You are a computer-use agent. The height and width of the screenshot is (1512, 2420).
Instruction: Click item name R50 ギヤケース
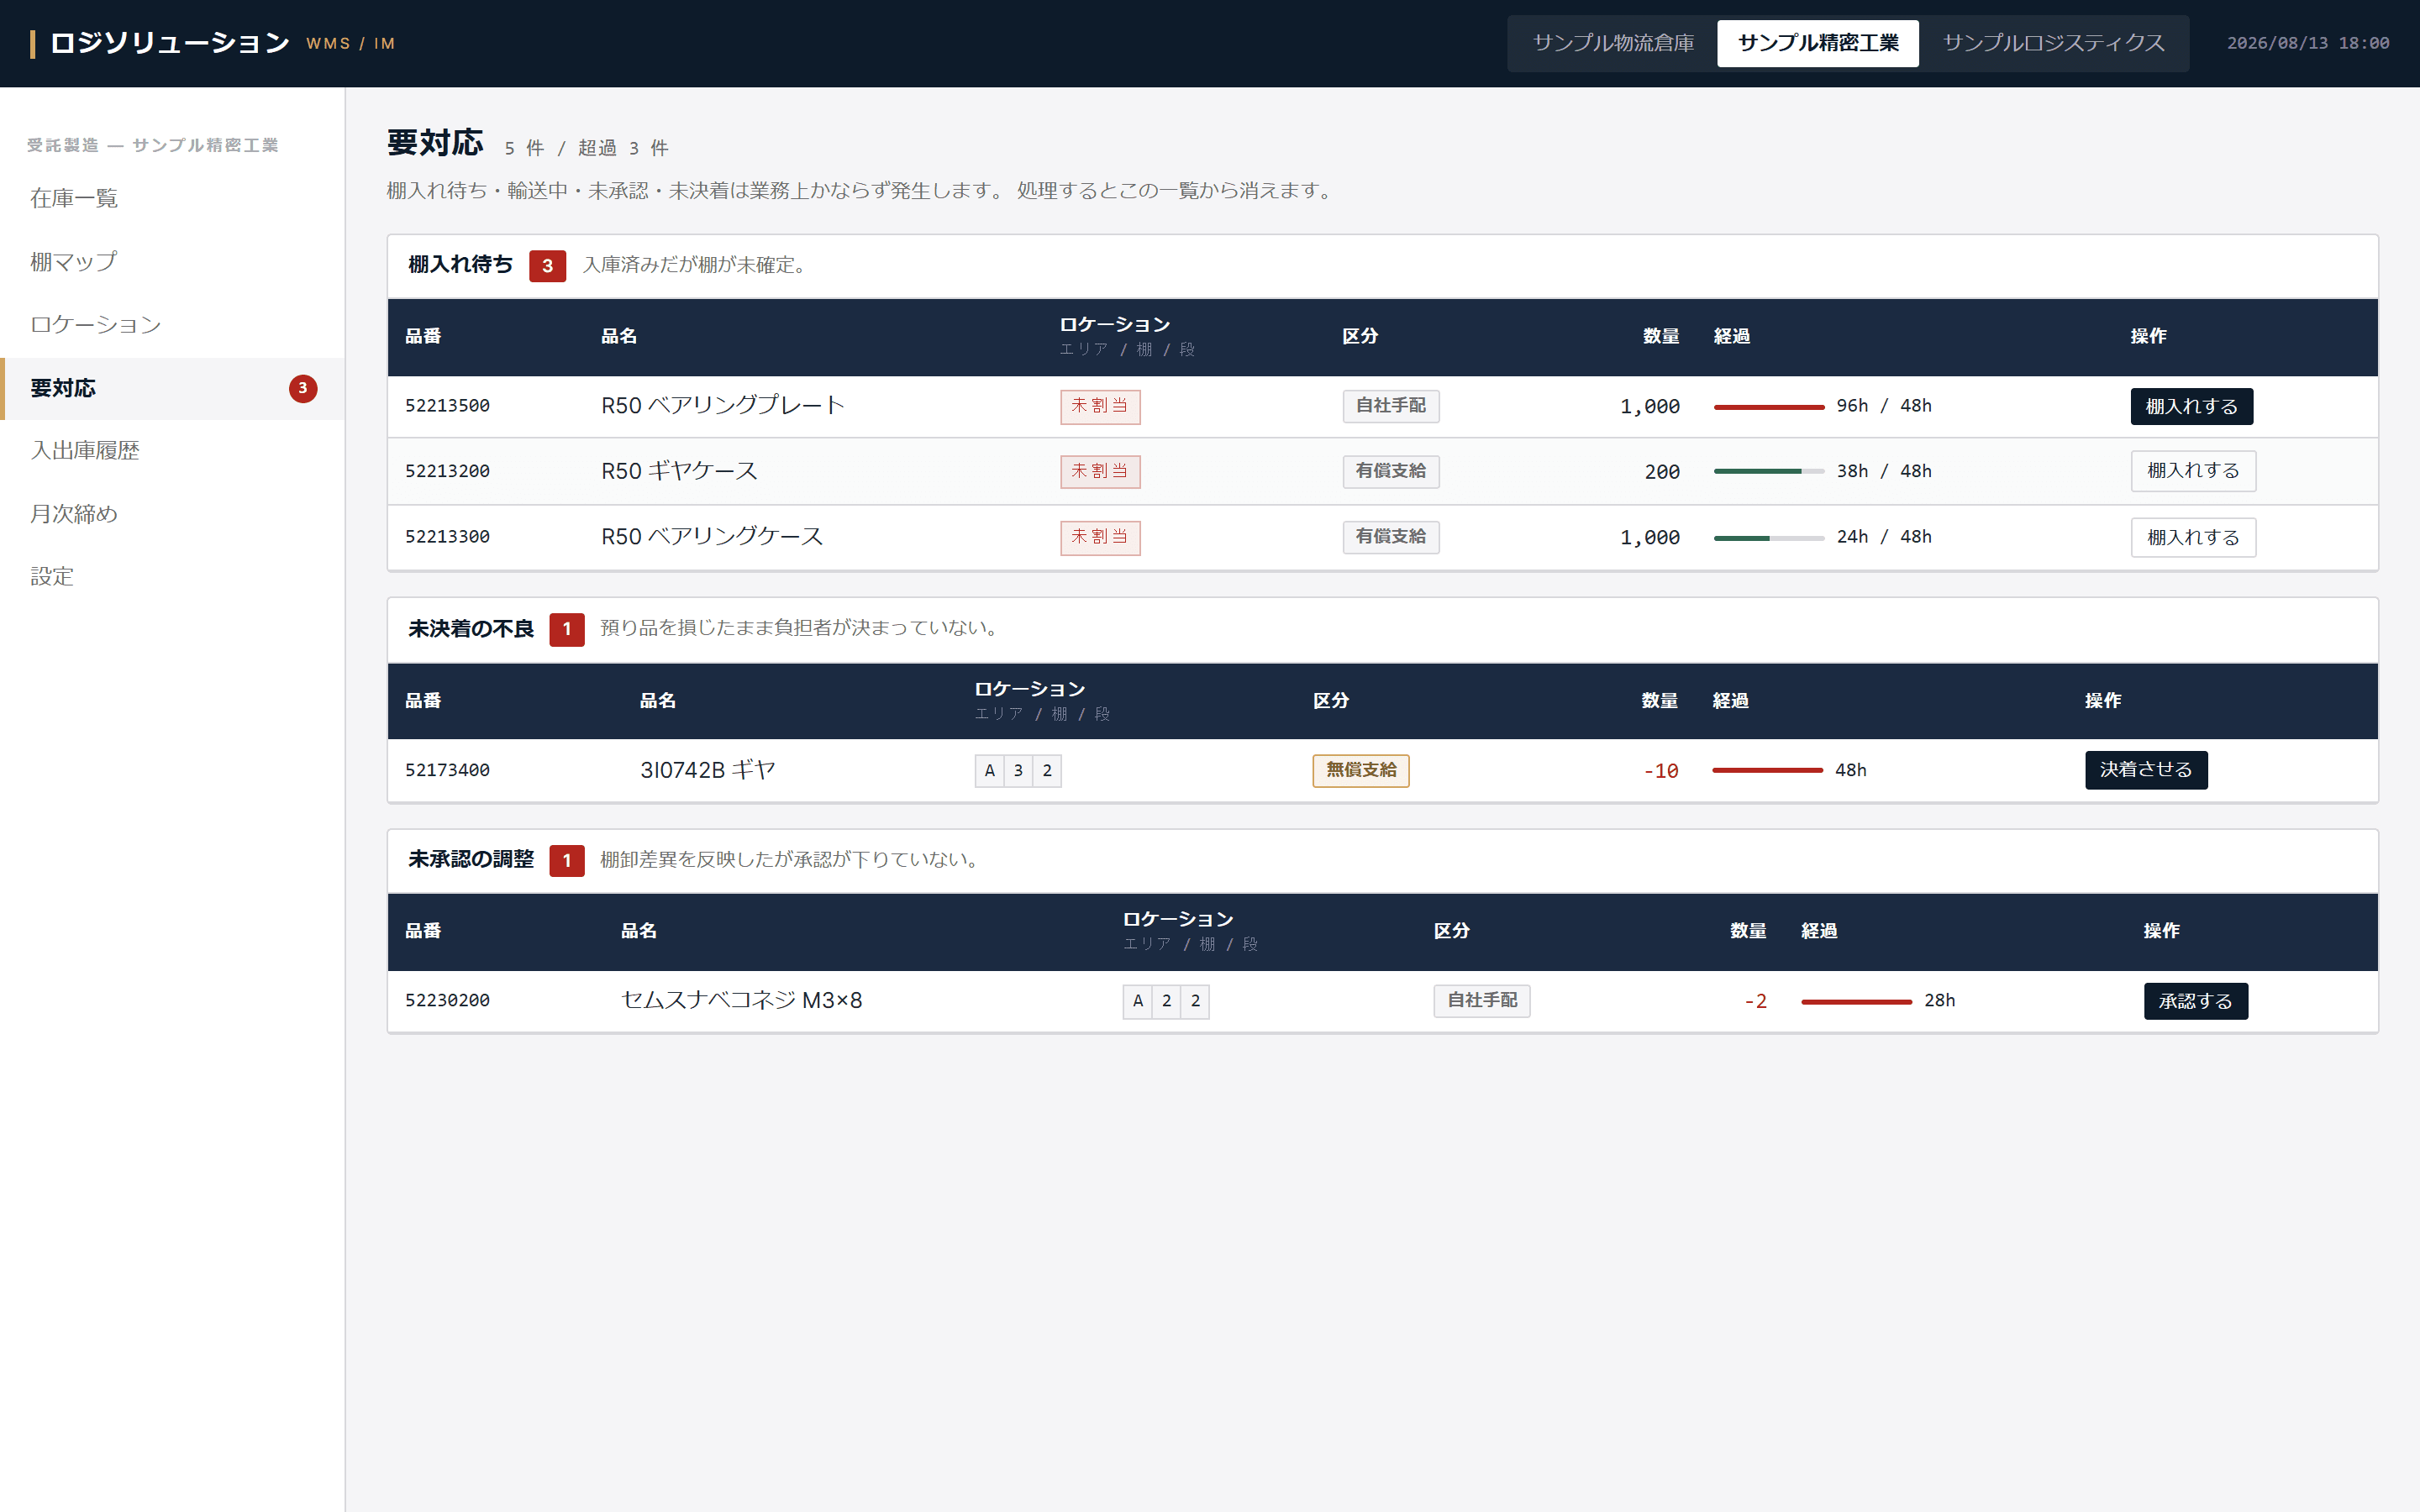click(679, 471)
